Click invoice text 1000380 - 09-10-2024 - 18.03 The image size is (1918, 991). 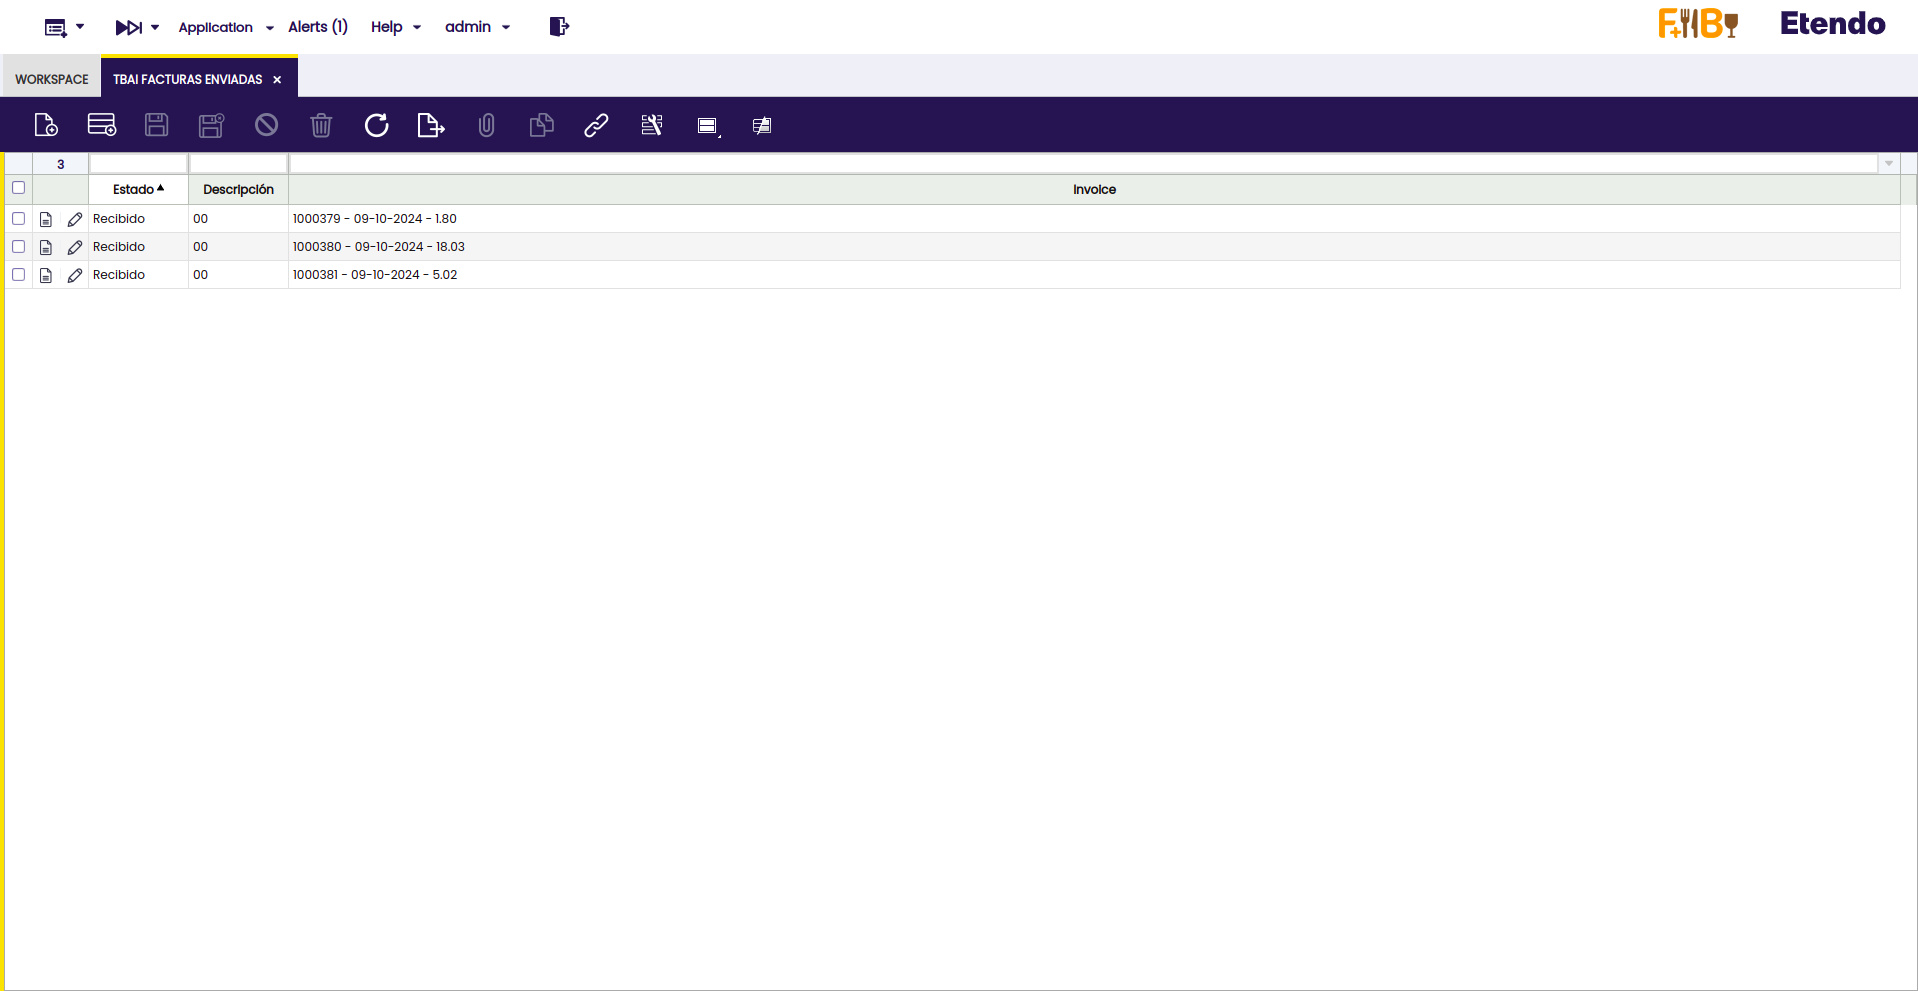point(379,247)
